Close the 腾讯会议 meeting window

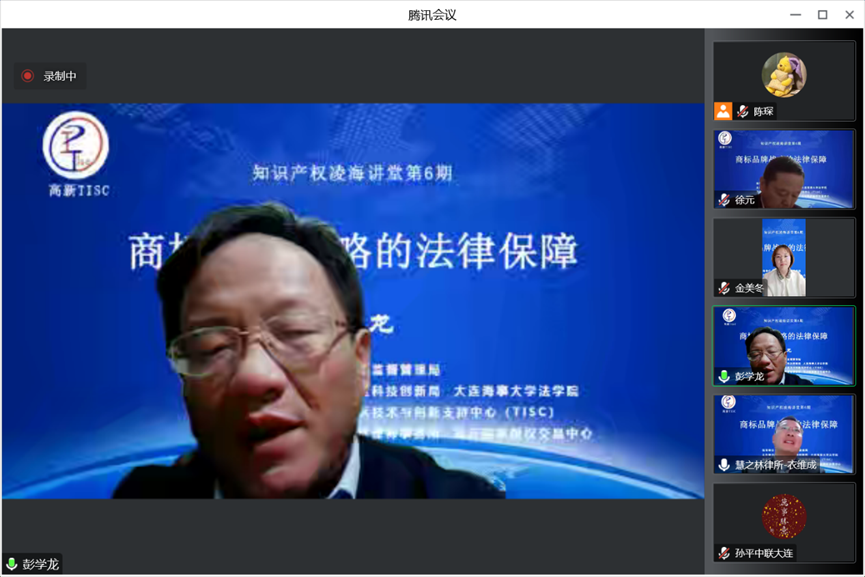click(x=848, y=14)
